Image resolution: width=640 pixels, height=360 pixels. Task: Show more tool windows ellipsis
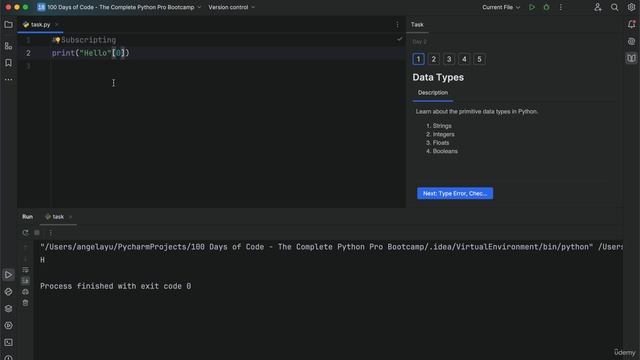pos(8,80)
